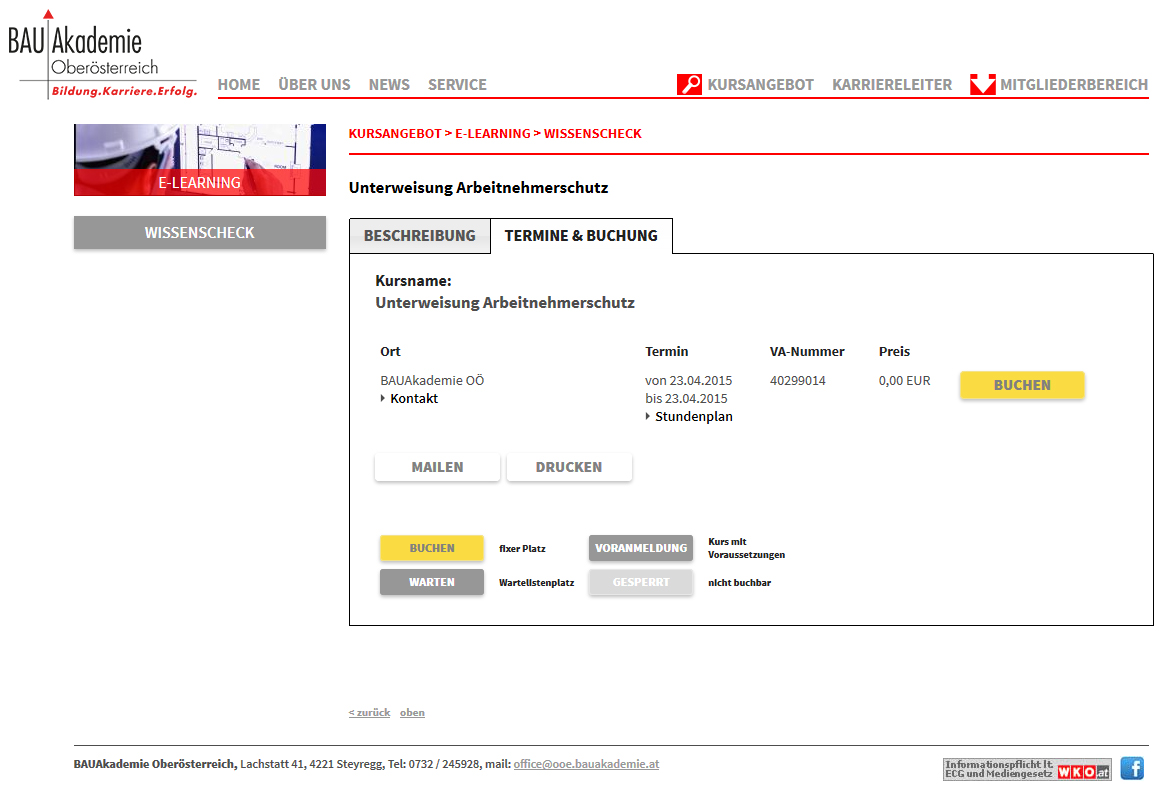Click the legend GESPERRT disabled swatch
Image resolution: width=1168 pixels, height=801 pixels.
pos(641,582)
